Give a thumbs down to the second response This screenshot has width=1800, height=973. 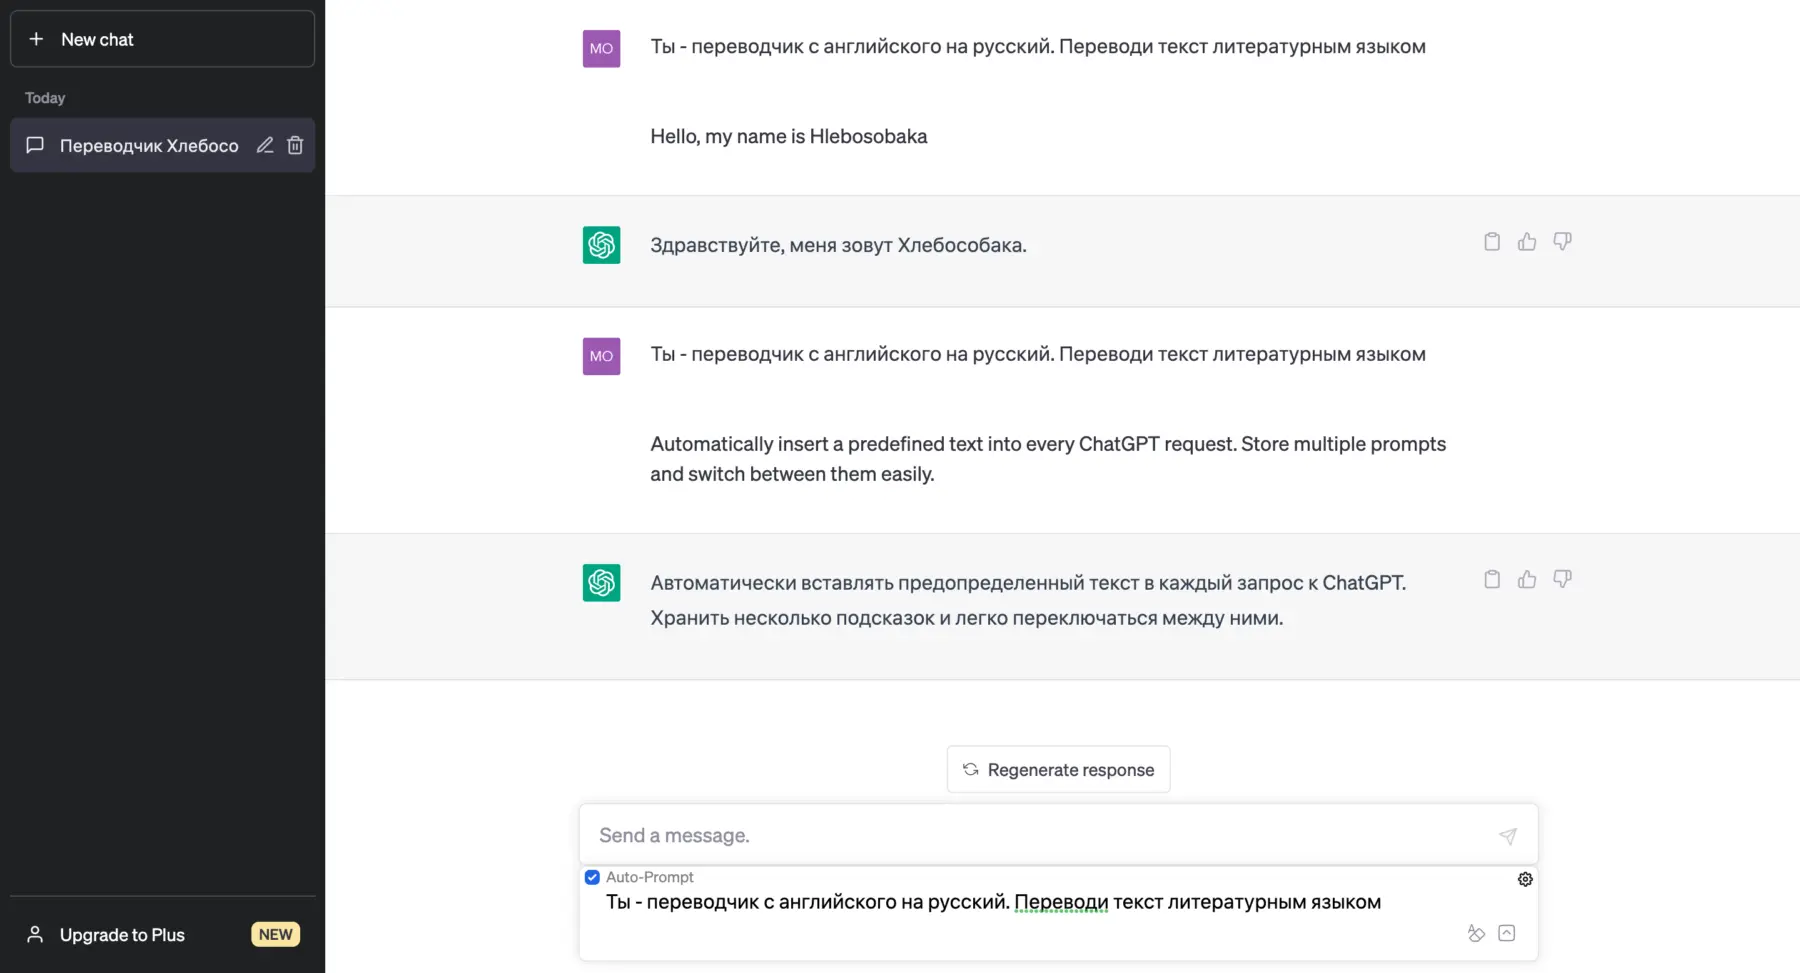(1563, 578)
